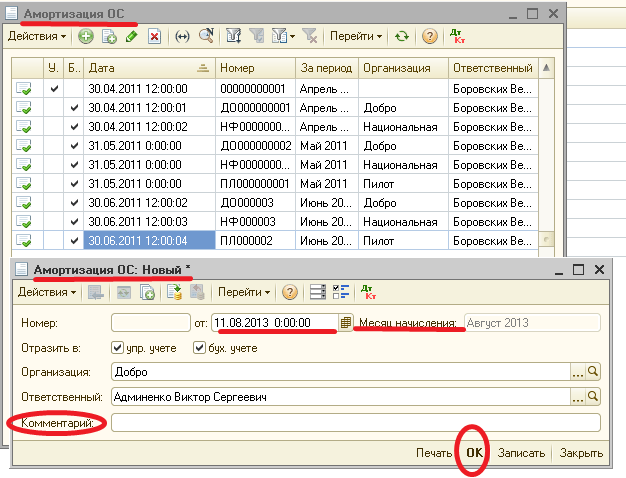Select row numbered ДО000000001
Screen dimensions: 626x478
(x=275, y=108)
